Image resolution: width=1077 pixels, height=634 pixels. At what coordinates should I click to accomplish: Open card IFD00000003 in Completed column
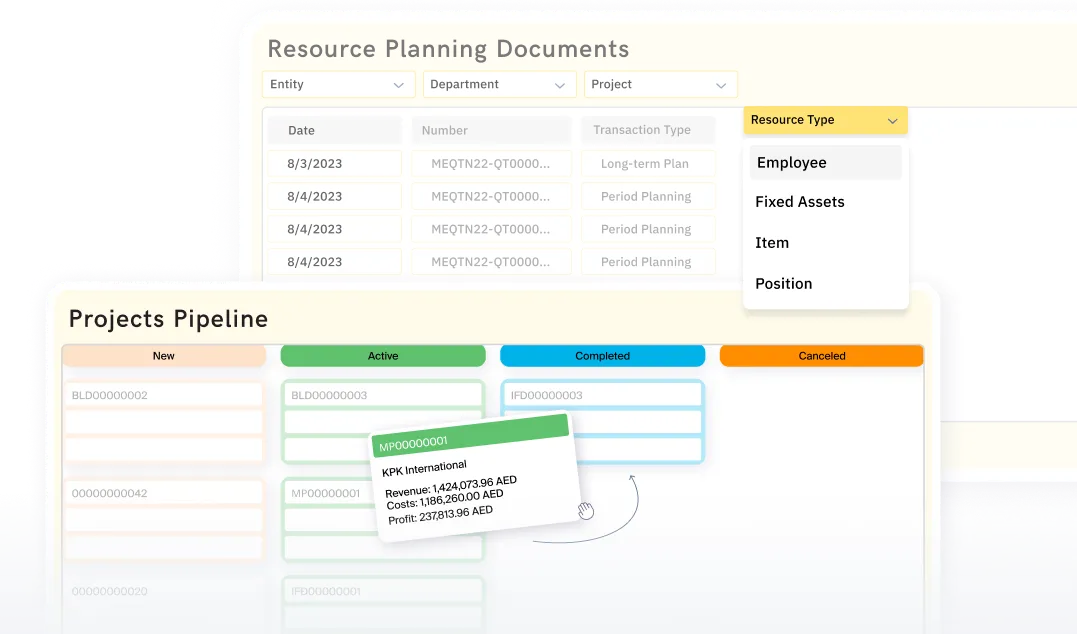(602, 394)
